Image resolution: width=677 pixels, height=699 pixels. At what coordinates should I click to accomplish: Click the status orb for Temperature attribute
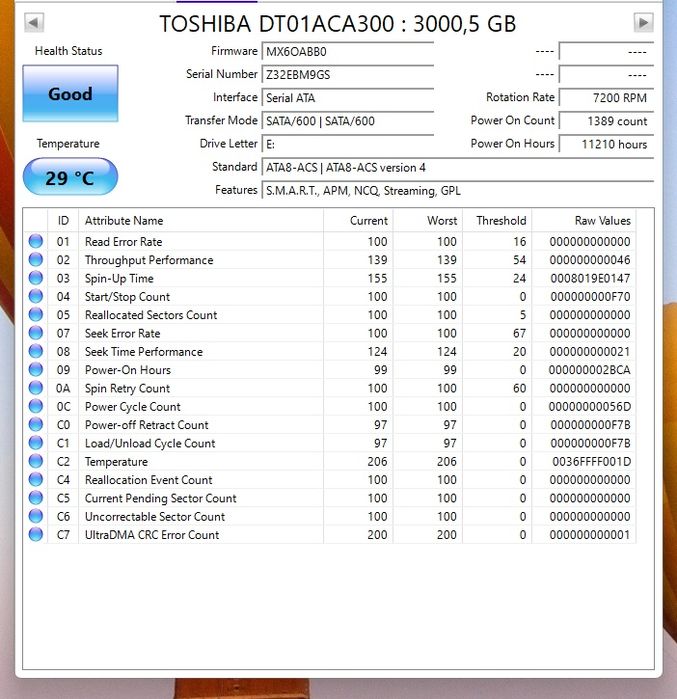point(36,461)
